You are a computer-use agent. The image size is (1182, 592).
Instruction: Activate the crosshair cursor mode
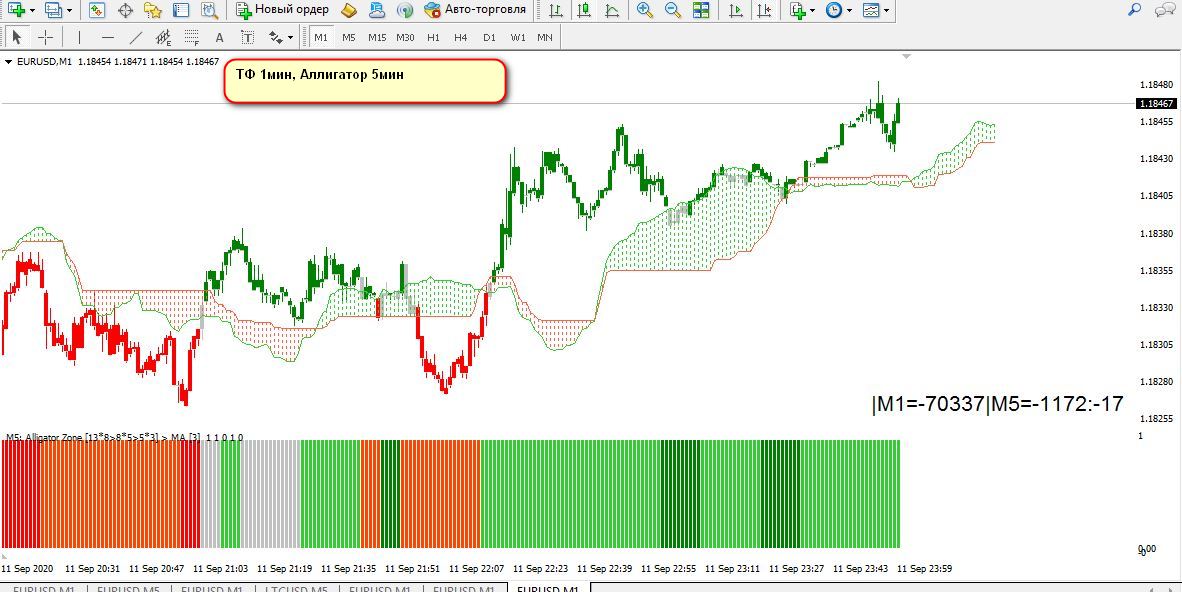(45, 37)
